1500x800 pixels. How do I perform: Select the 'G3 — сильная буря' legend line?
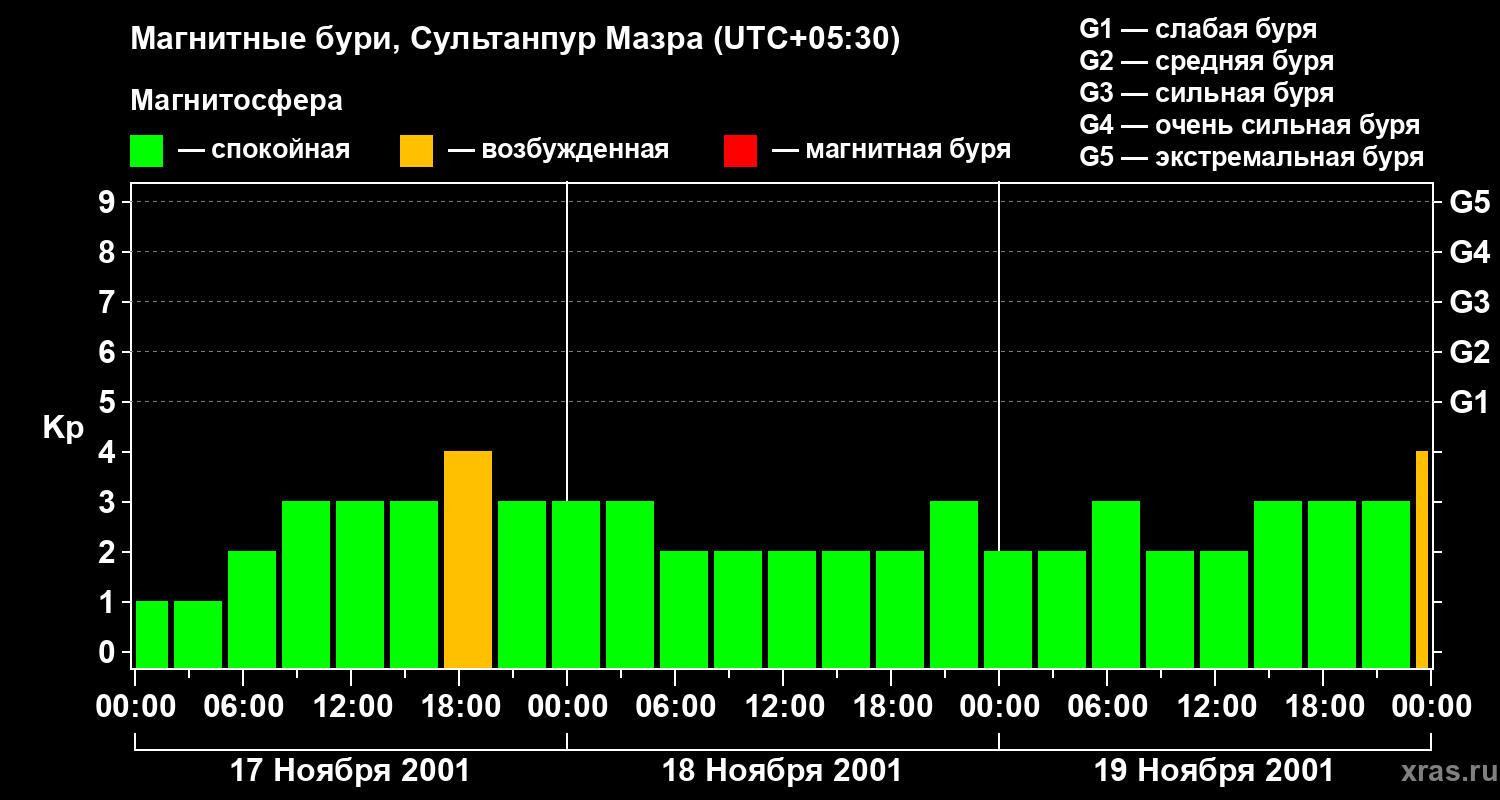[x=1206, y=93]
